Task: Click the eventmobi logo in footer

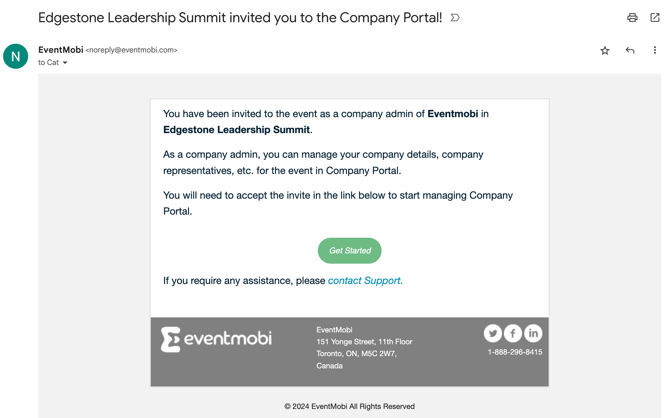Action: pos(217,340)
